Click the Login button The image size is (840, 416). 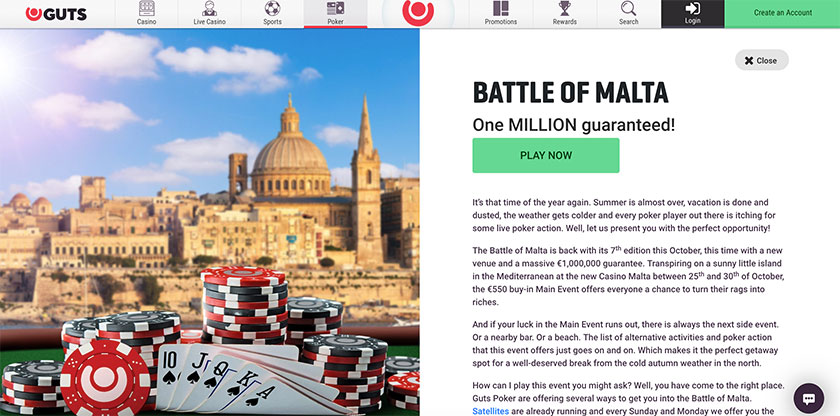tap(693, 14)
